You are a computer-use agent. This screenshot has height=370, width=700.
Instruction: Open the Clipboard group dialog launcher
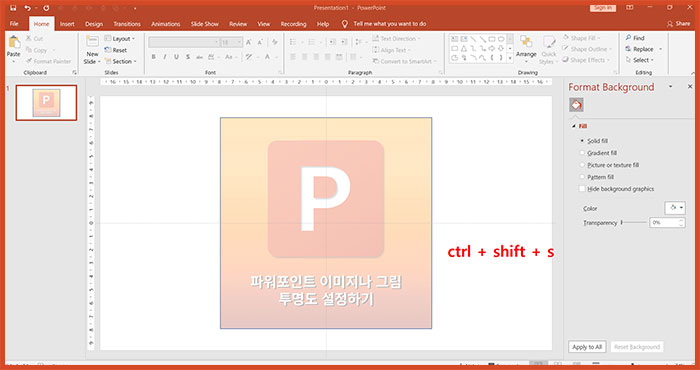click(74, 72)
